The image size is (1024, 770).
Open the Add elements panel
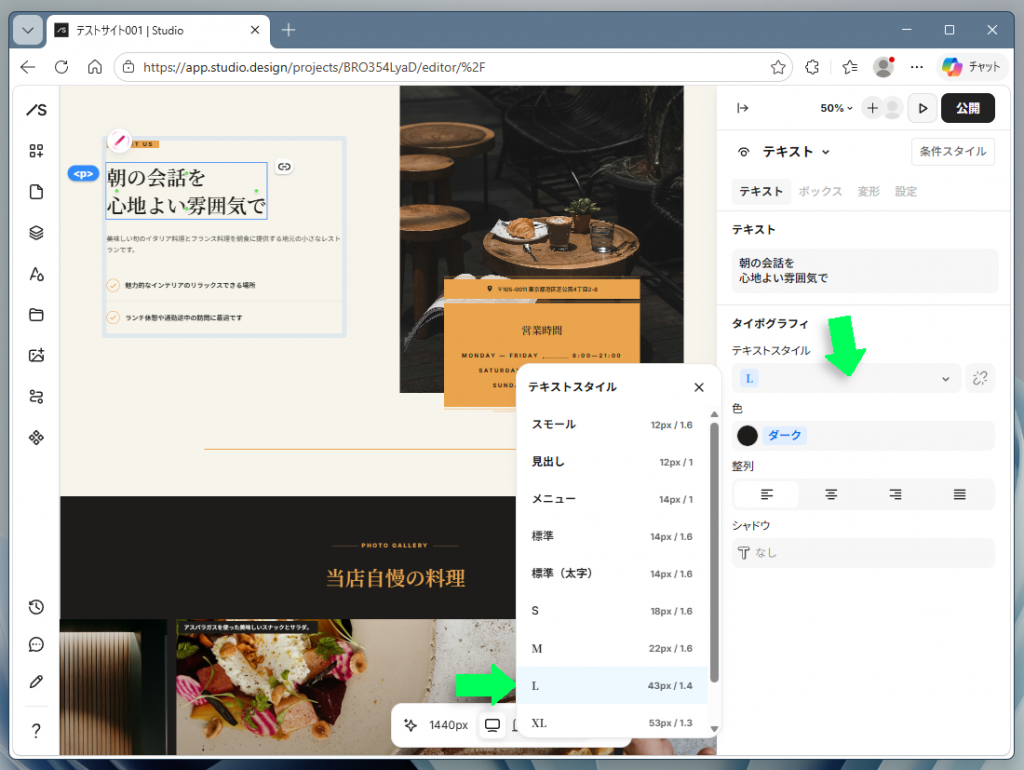coord(37,151)
